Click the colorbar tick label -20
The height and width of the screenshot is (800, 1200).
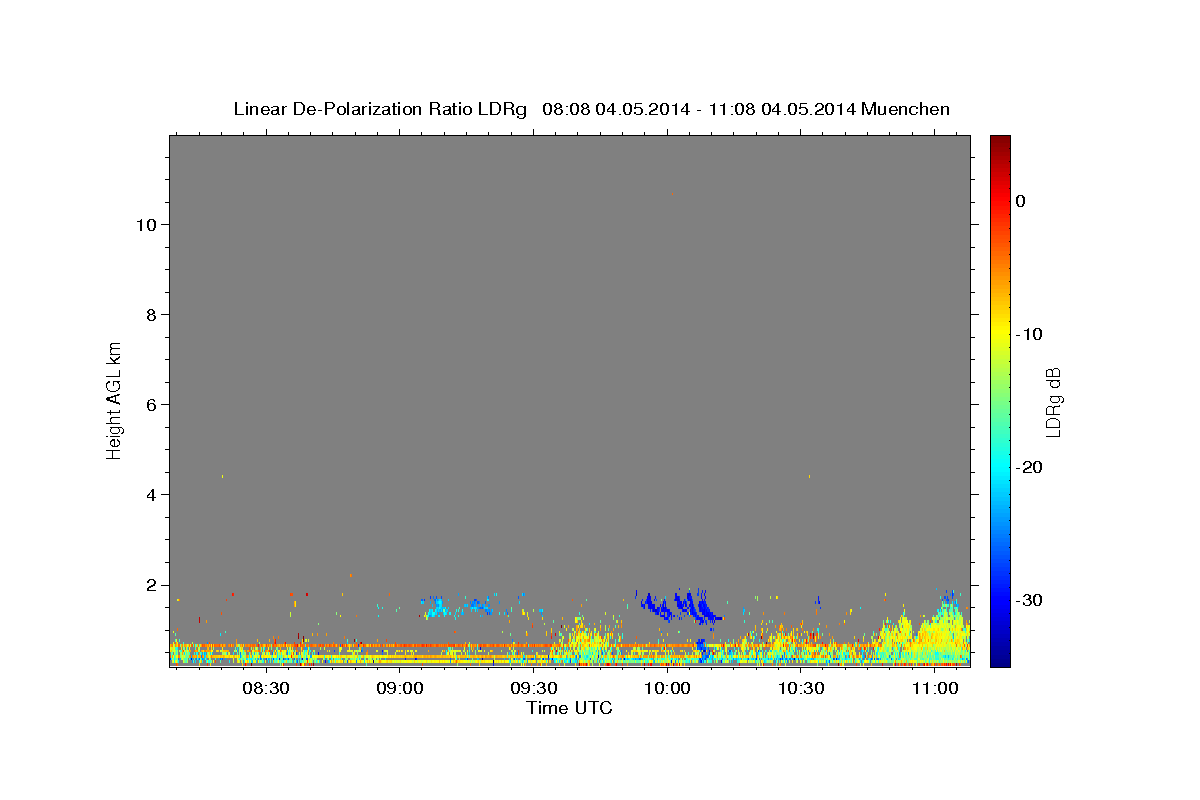1030,467
